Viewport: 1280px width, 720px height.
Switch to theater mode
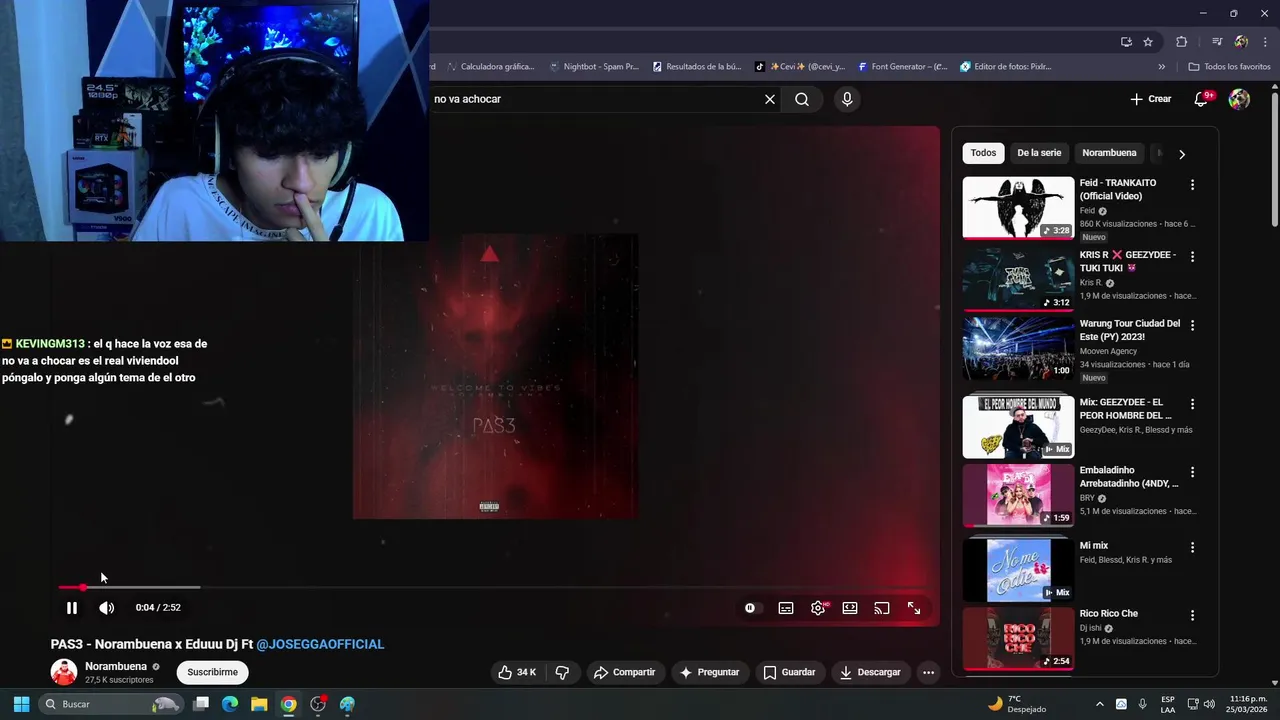click(x=850, y=608)
